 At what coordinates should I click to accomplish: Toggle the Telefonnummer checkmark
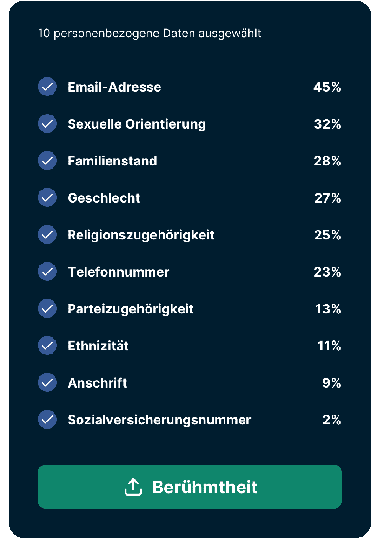(47, 272)
